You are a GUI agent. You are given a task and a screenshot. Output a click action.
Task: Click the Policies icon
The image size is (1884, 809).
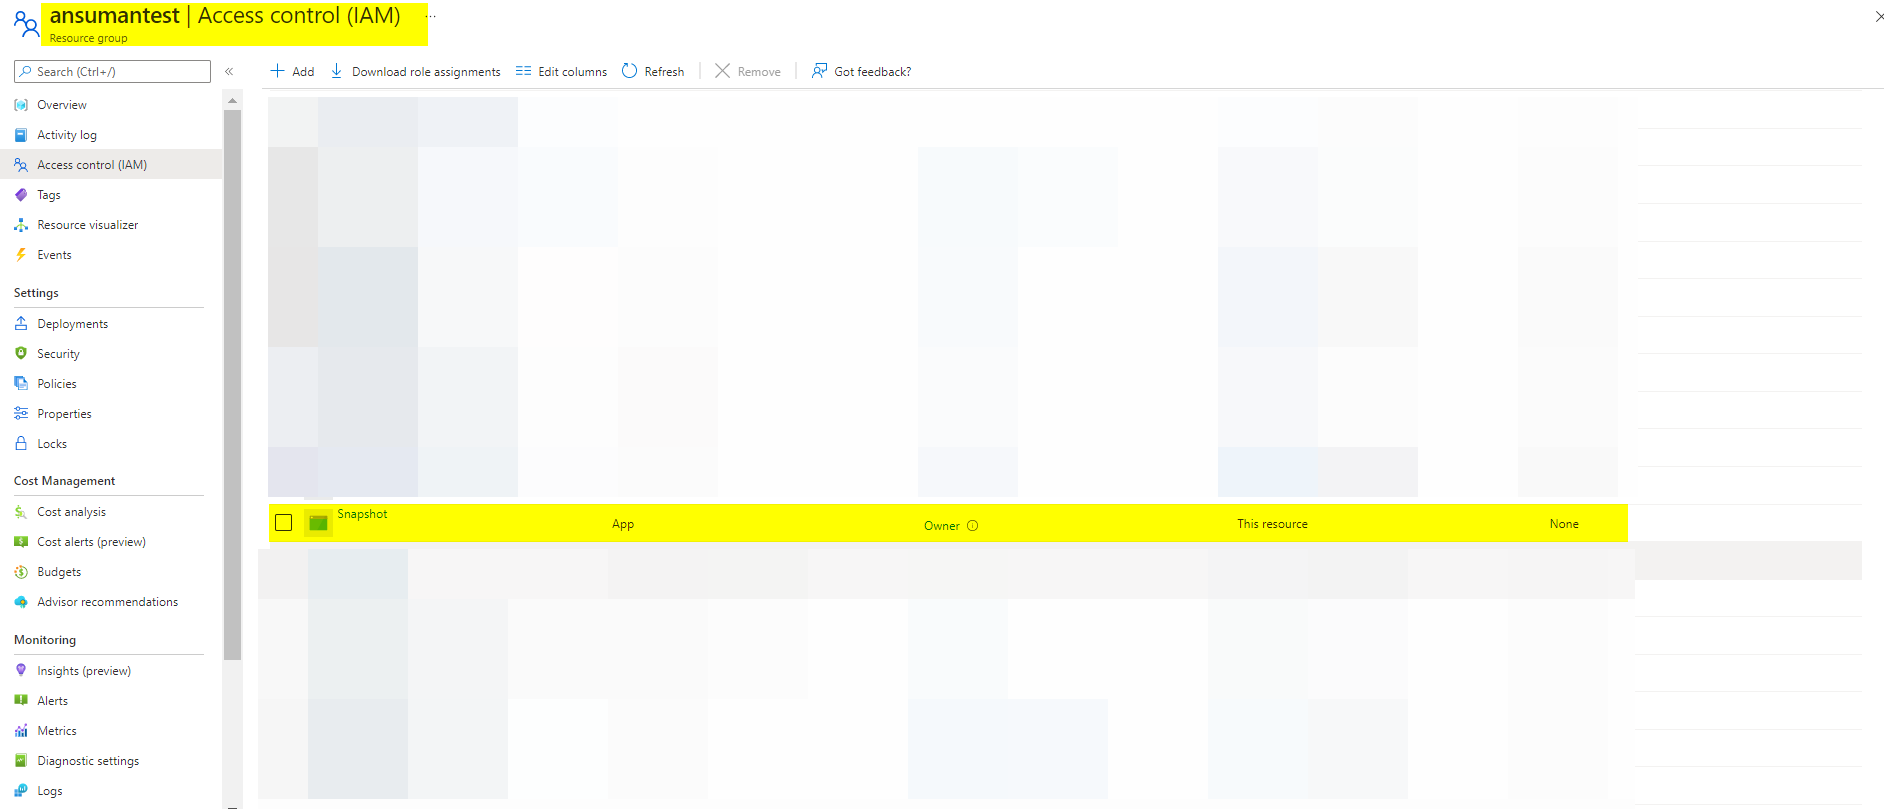(x=21, y=384)
